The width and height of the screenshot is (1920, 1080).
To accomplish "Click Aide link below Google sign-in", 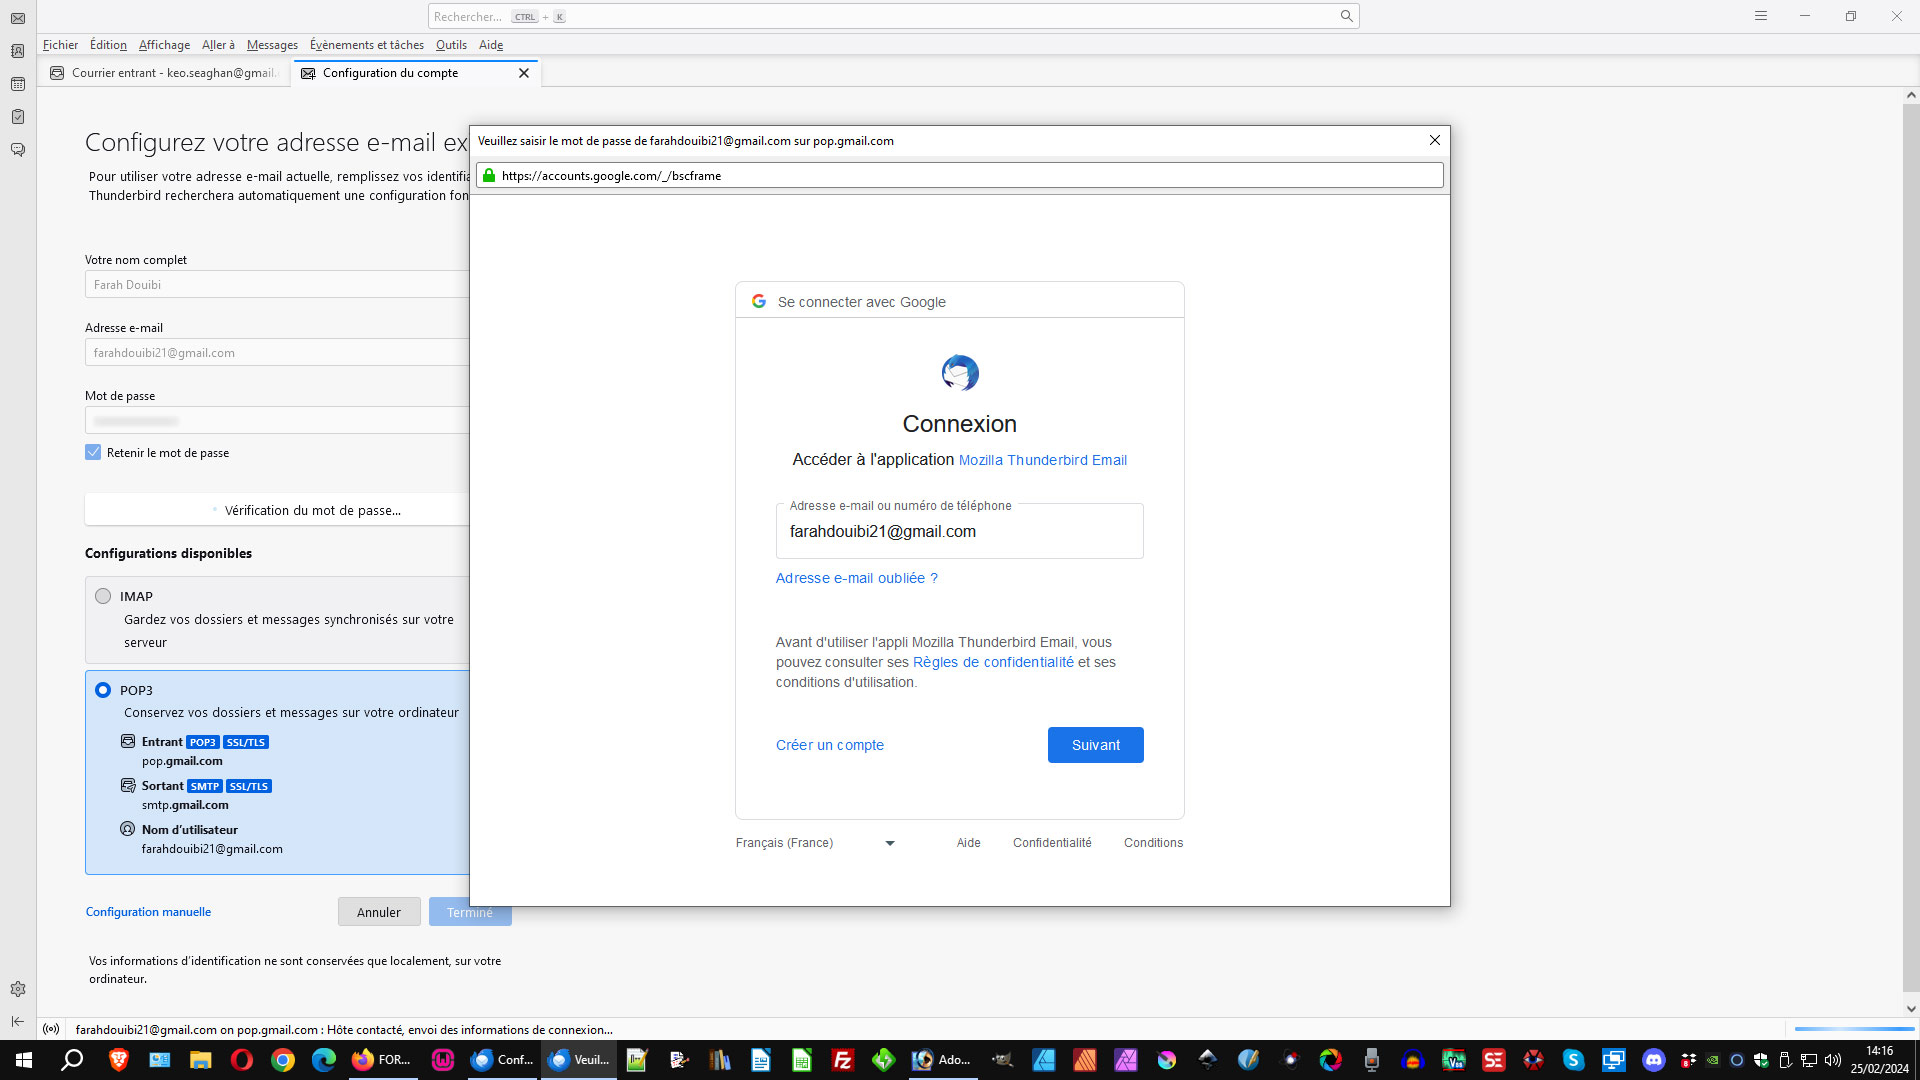I will 968,843.
